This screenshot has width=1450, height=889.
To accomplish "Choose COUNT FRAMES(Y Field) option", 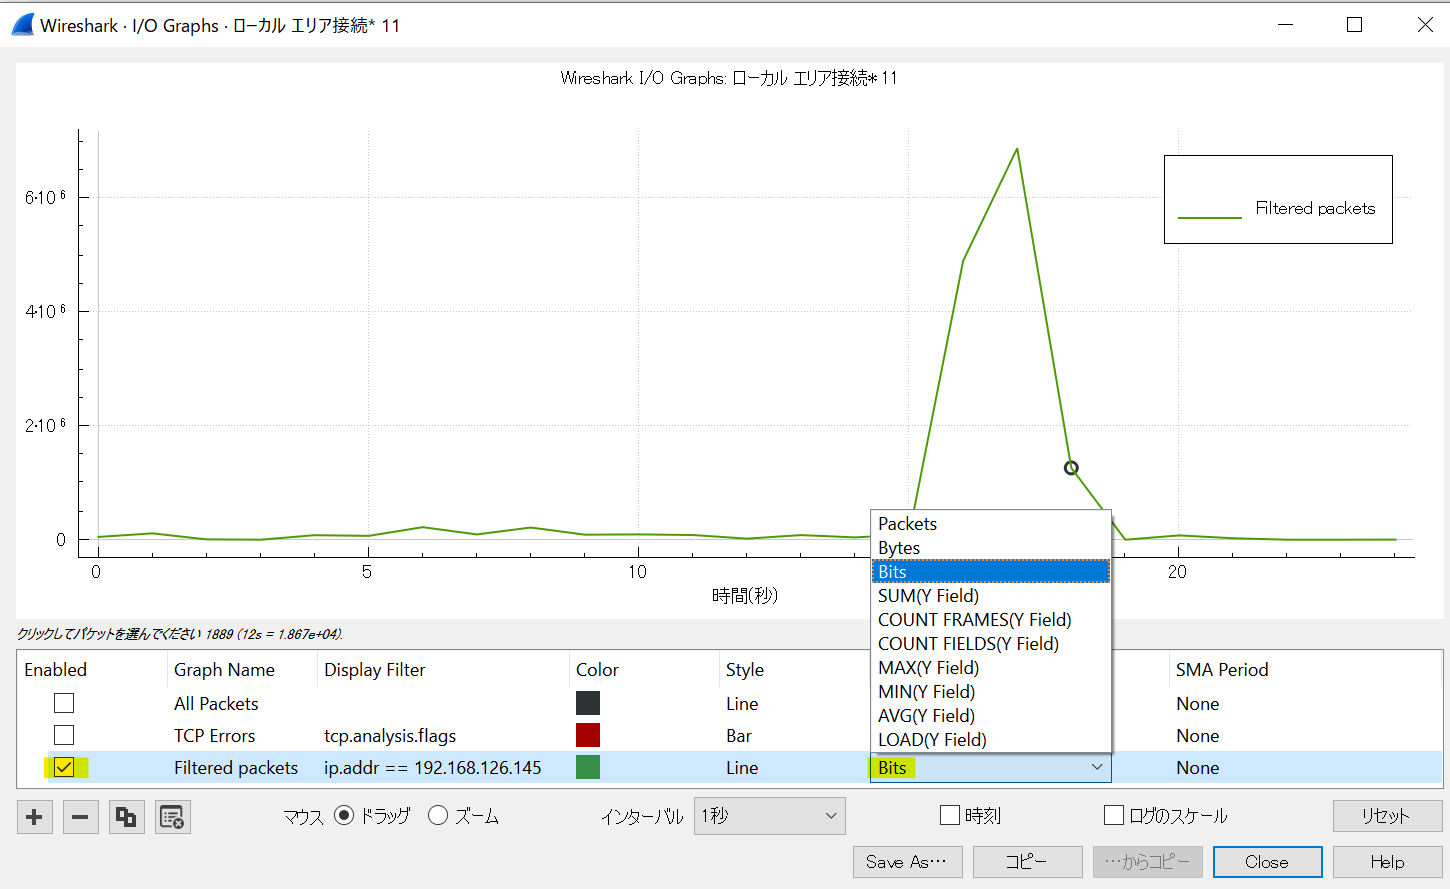I will click(990, 620).
